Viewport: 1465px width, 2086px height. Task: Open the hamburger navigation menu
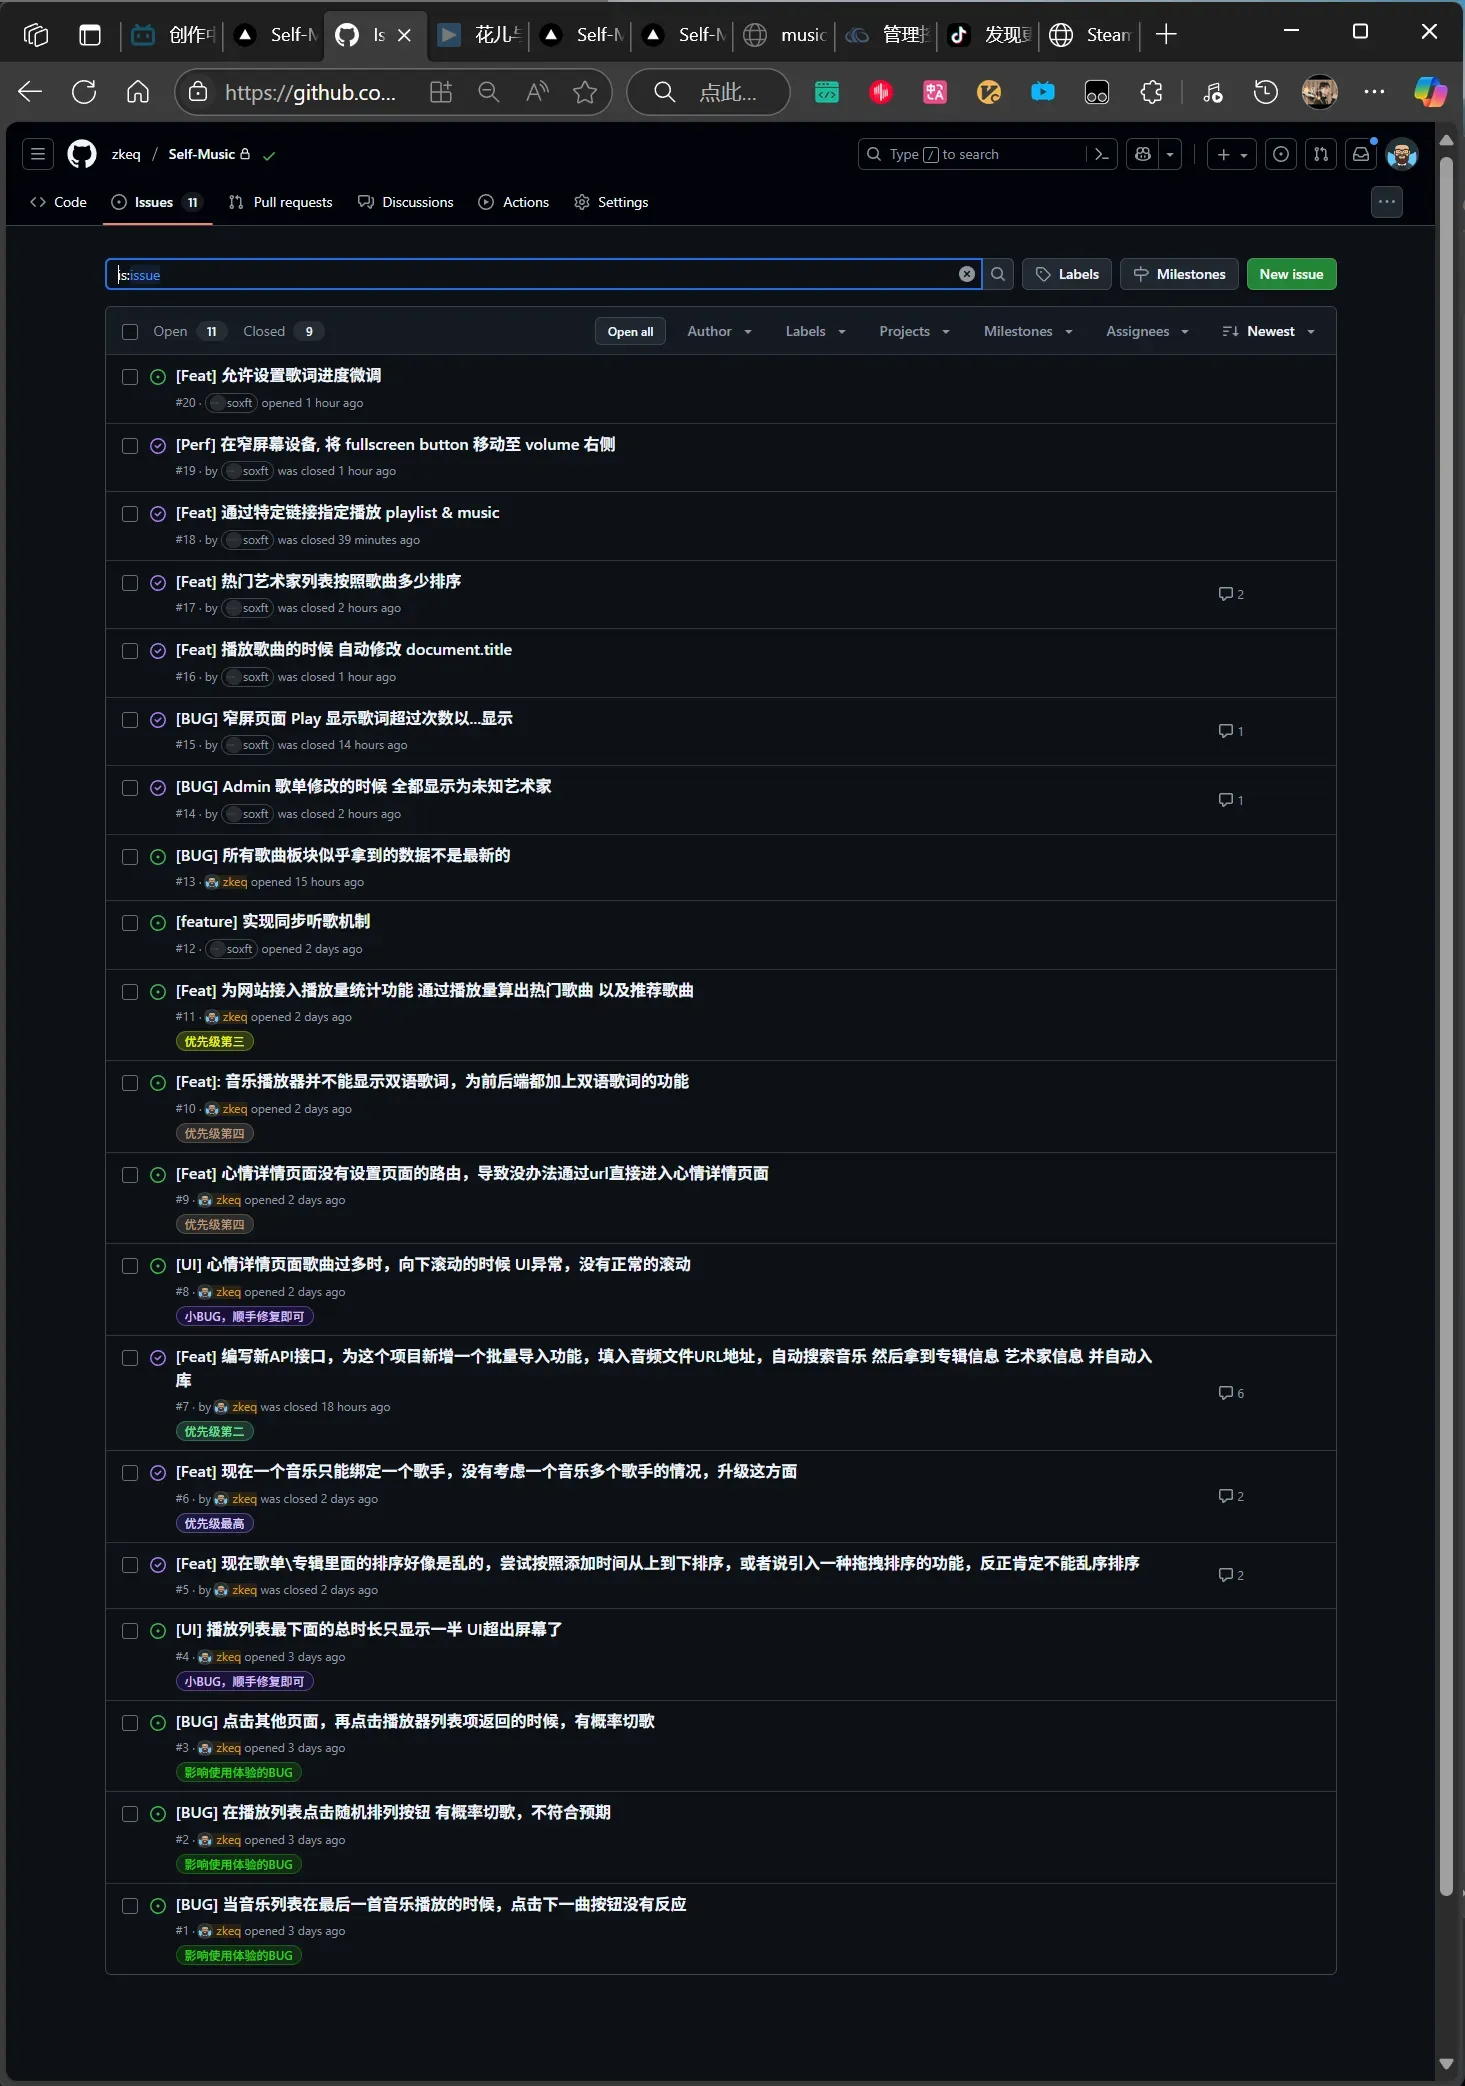click(x=38, y=154)
